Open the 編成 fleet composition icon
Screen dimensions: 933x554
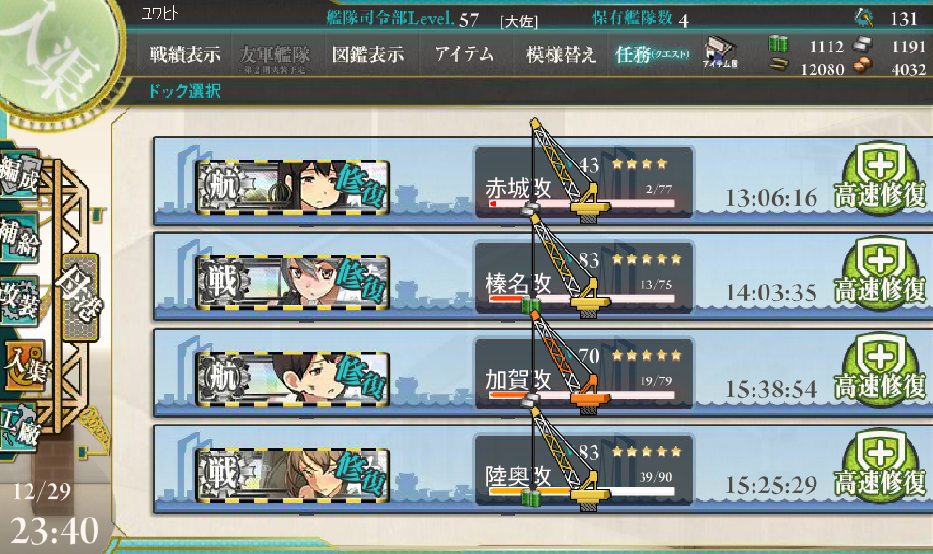(20, 173)
